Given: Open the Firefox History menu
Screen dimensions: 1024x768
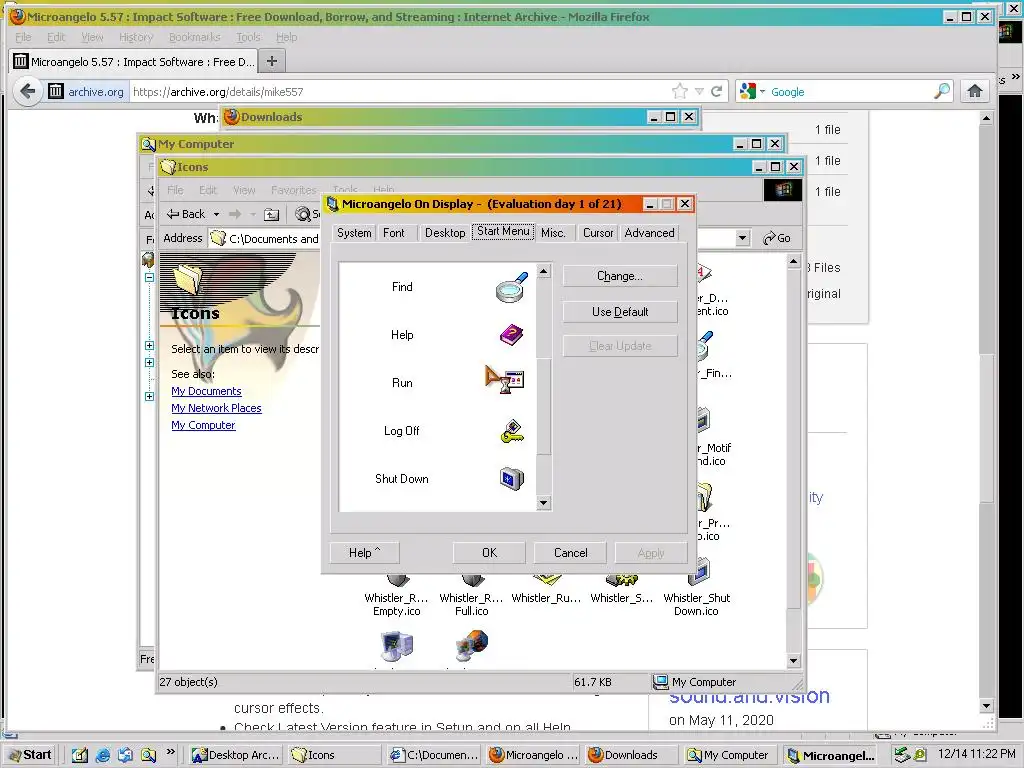Looking at the screenshot, I should click(136, 37).
